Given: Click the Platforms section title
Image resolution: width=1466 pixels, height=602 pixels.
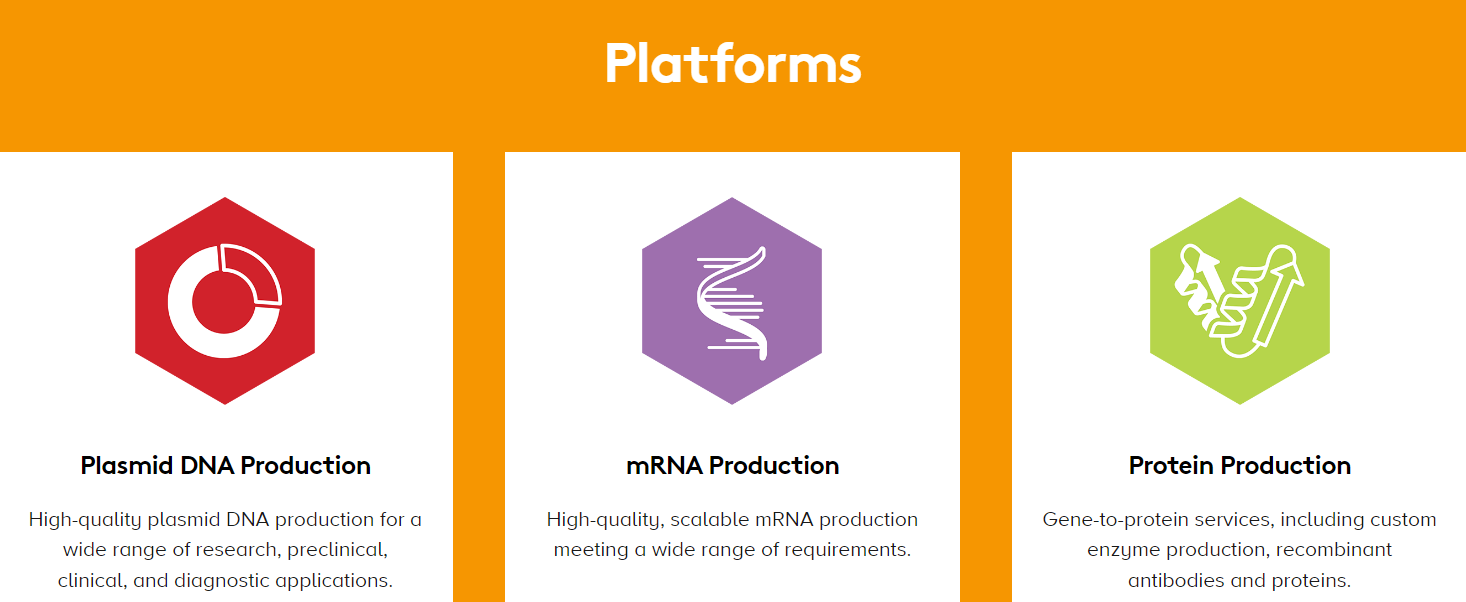Looking at the screenshot, I should click(732, 63).
